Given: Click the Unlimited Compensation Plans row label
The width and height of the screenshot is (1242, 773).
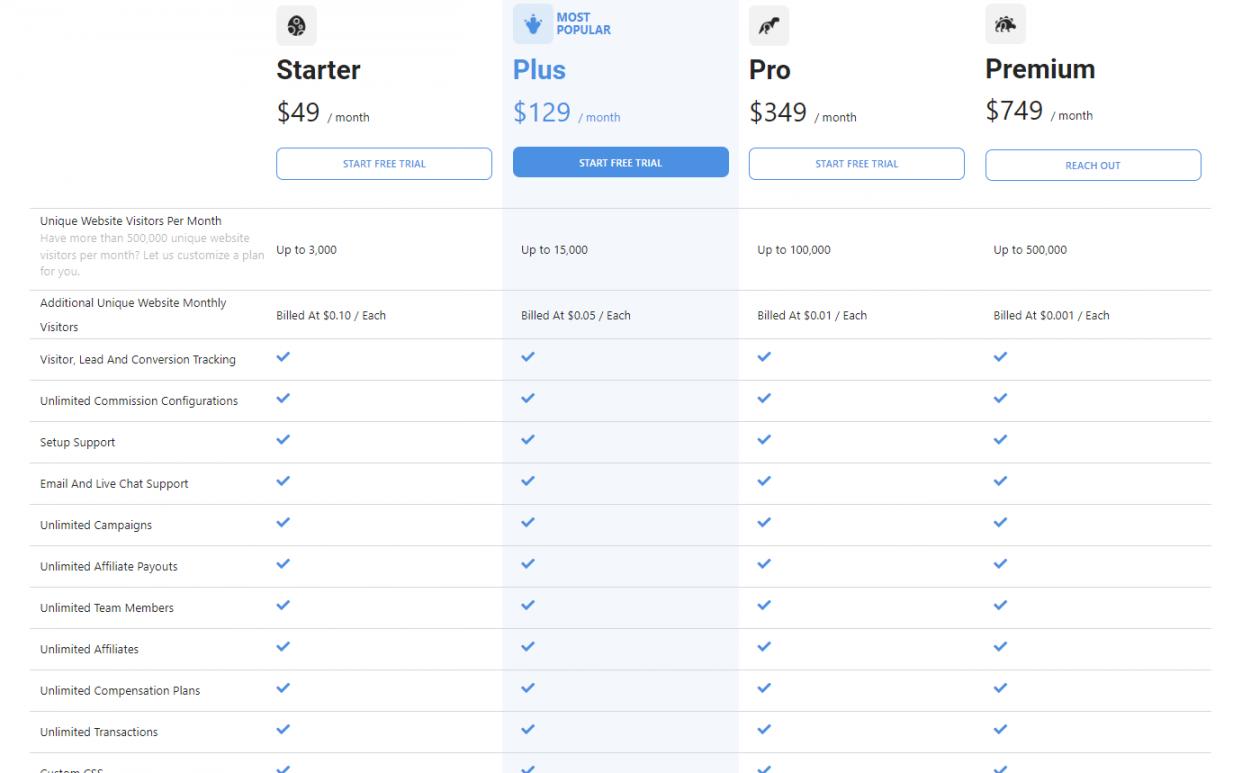Looking at the screenshot, I should [x=120, y=691].
